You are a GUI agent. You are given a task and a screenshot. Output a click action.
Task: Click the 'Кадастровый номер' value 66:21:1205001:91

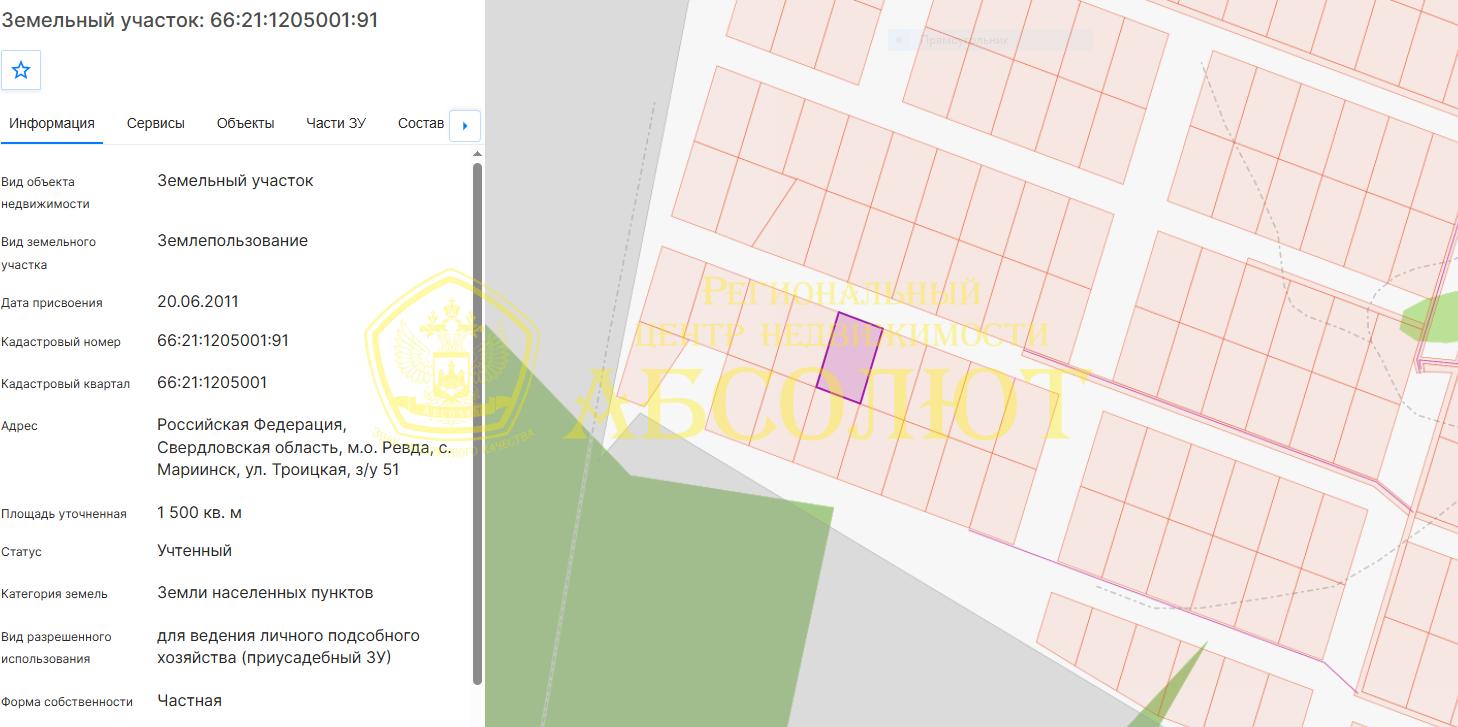coord(223,341)
